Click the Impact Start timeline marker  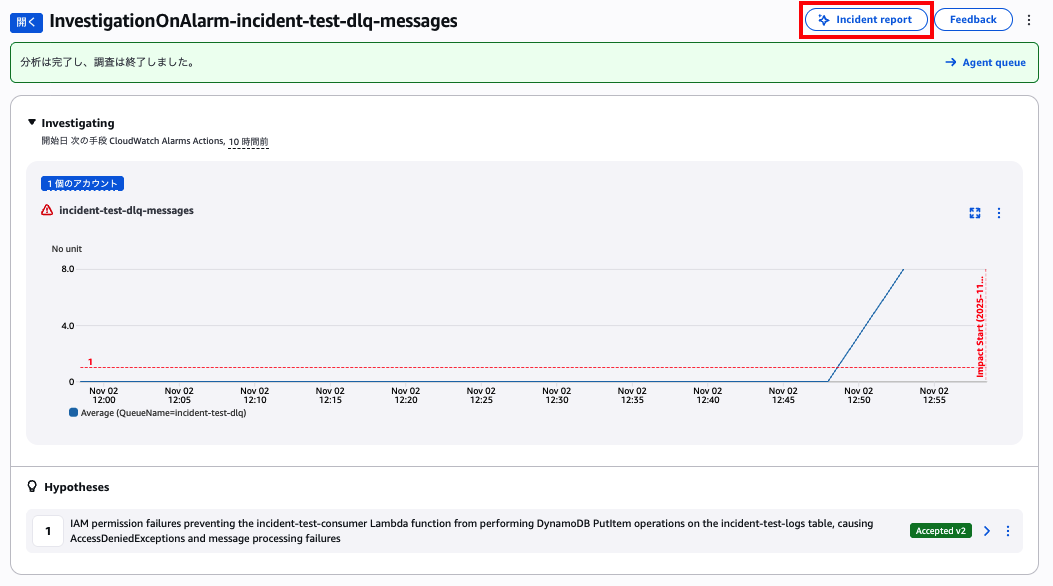(x=980, y=325)
